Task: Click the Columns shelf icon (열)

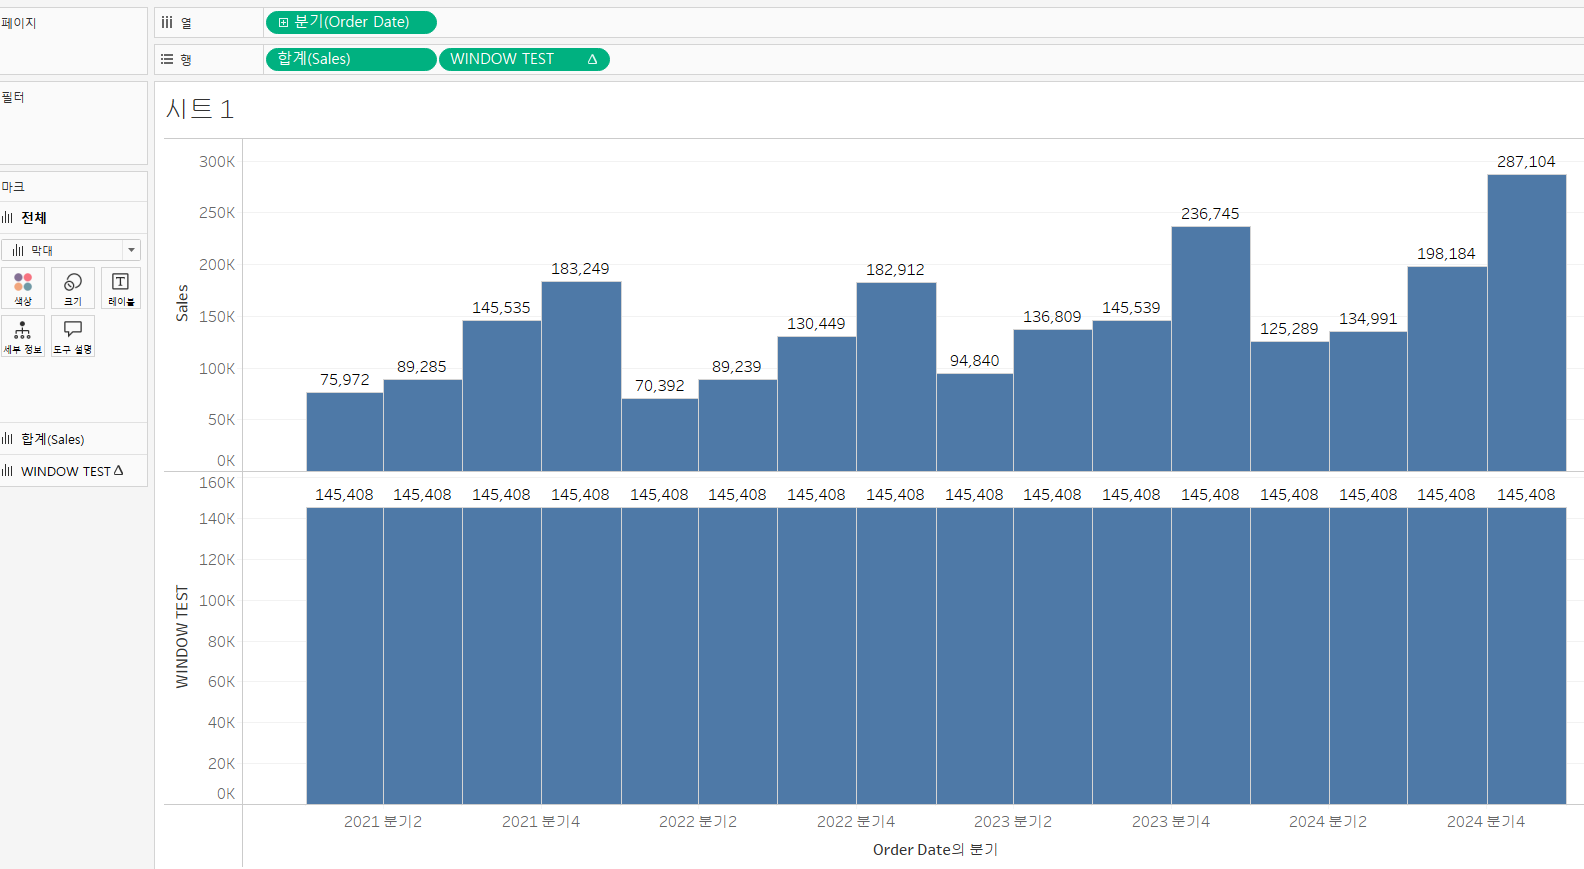Action: 167,22
